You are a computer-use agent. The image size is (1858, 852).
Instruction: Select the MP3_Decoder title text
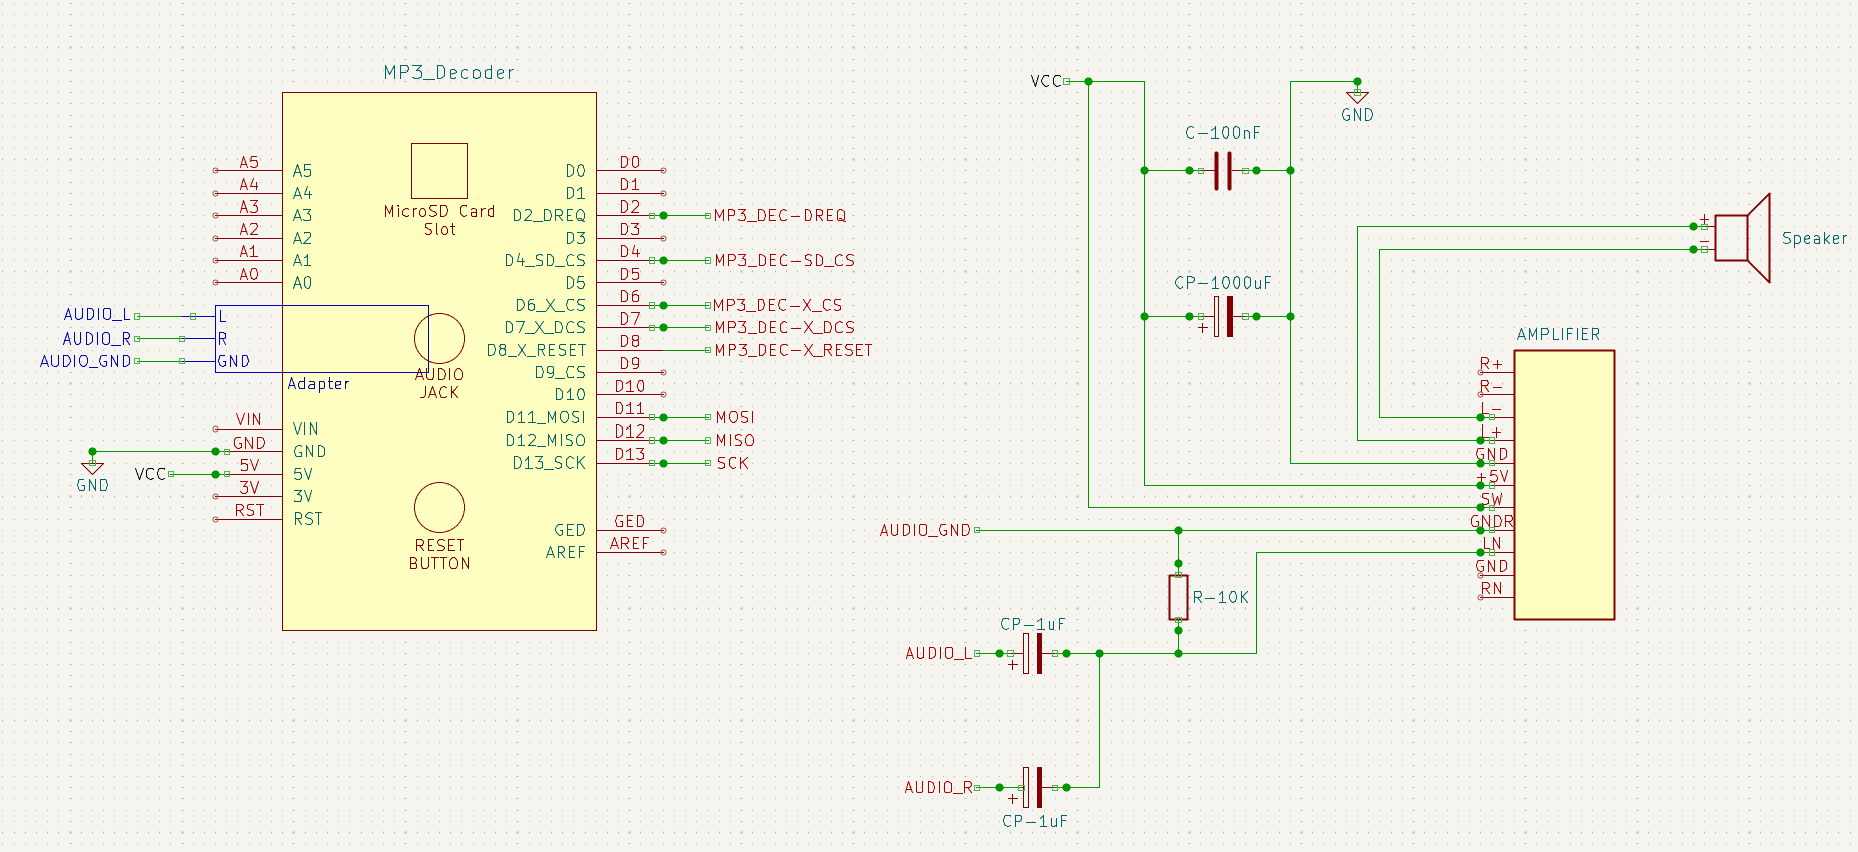point(449,73)
